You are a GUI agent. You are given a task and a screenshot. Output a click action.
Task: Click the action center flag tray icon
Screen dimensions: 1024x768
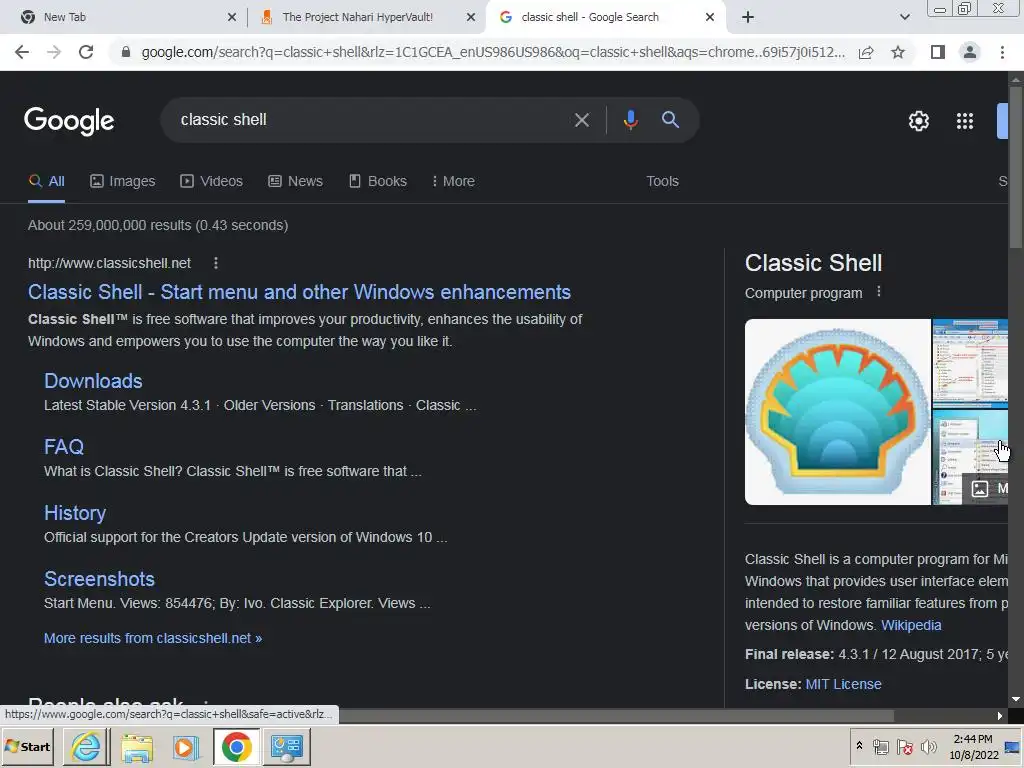[x=904, y=746]
